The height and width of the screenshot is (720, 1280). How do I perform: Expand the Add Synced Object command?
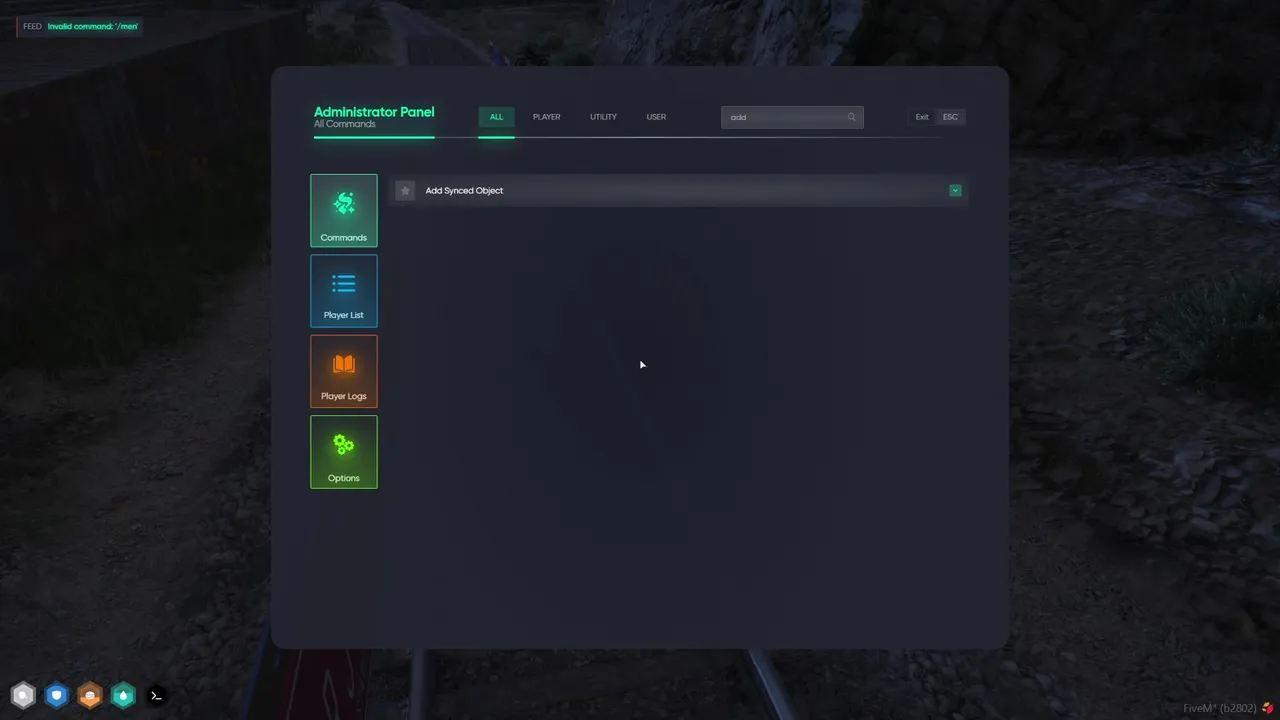click(x=955, y=190)
